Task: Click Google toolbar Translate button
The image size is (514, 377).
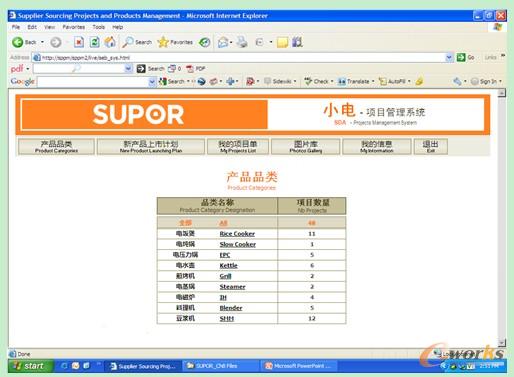Action: (x=355, y=81)
